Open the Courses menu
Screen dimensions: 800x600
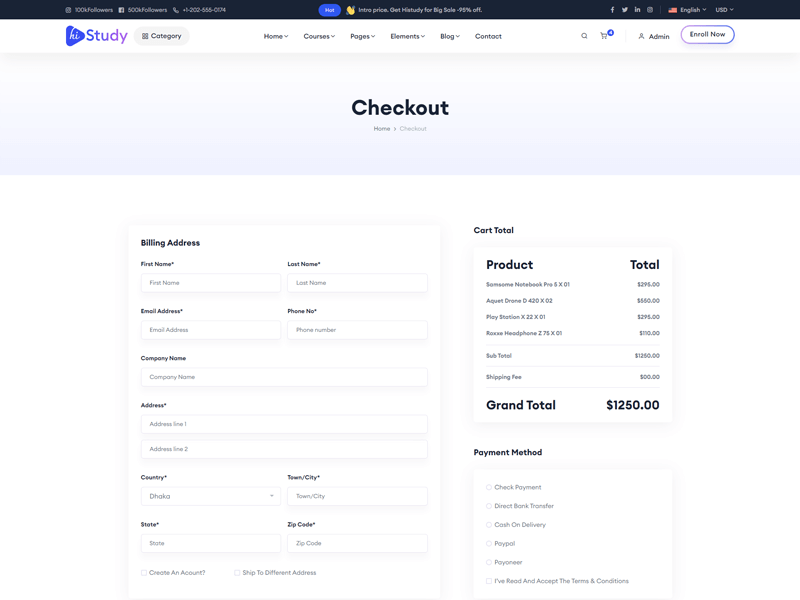point(319,36)
